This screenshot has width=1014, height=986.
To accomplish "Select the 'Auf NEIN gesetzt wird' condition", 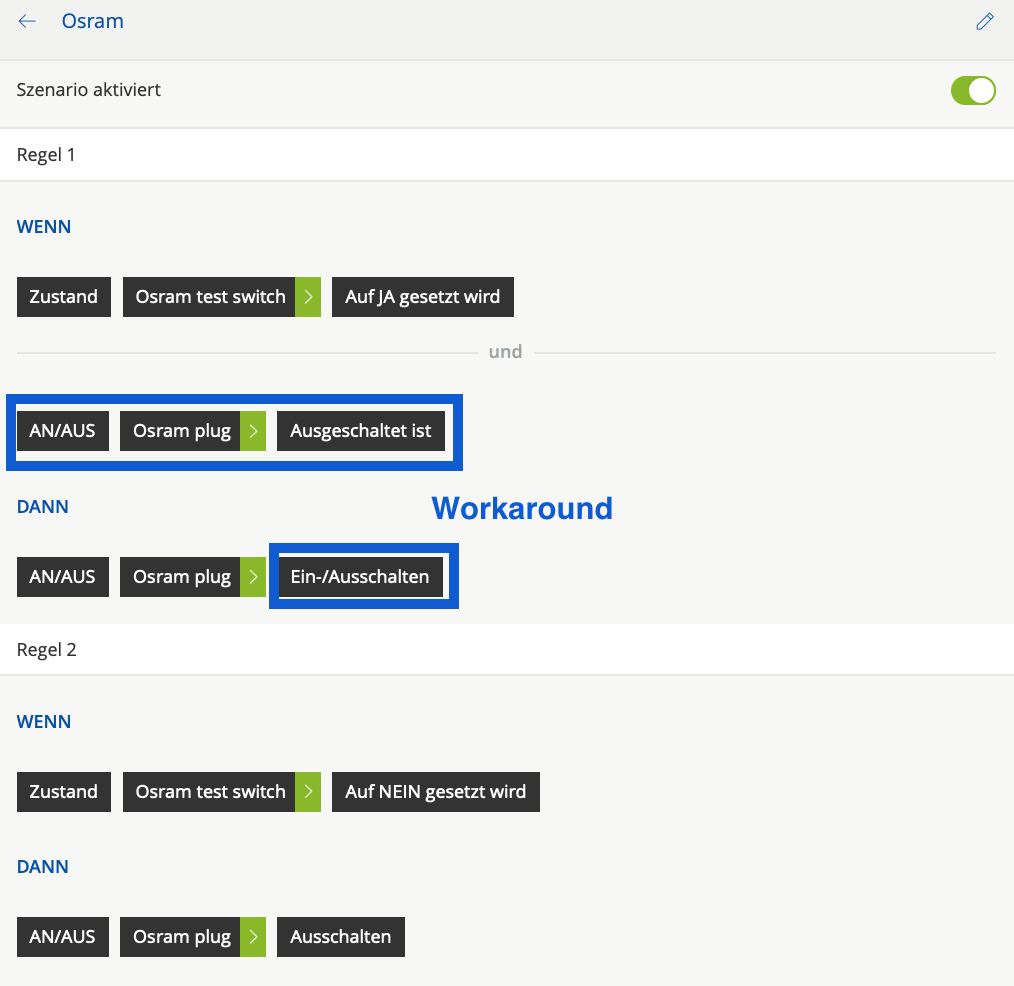I will 435,792.
